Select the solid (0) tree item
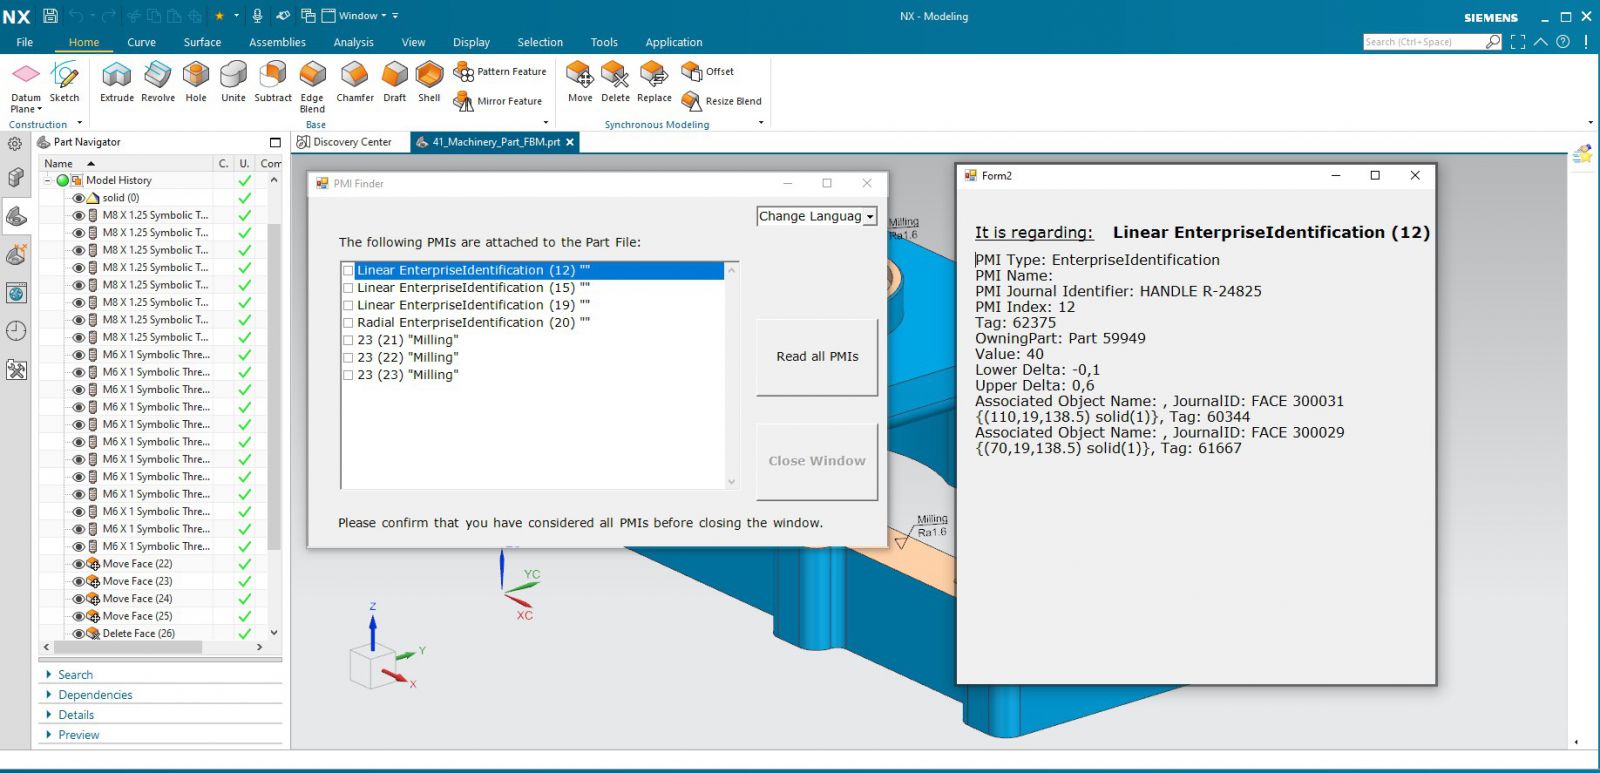Viewport: 1600px width, 773px height. coord(121,198)
